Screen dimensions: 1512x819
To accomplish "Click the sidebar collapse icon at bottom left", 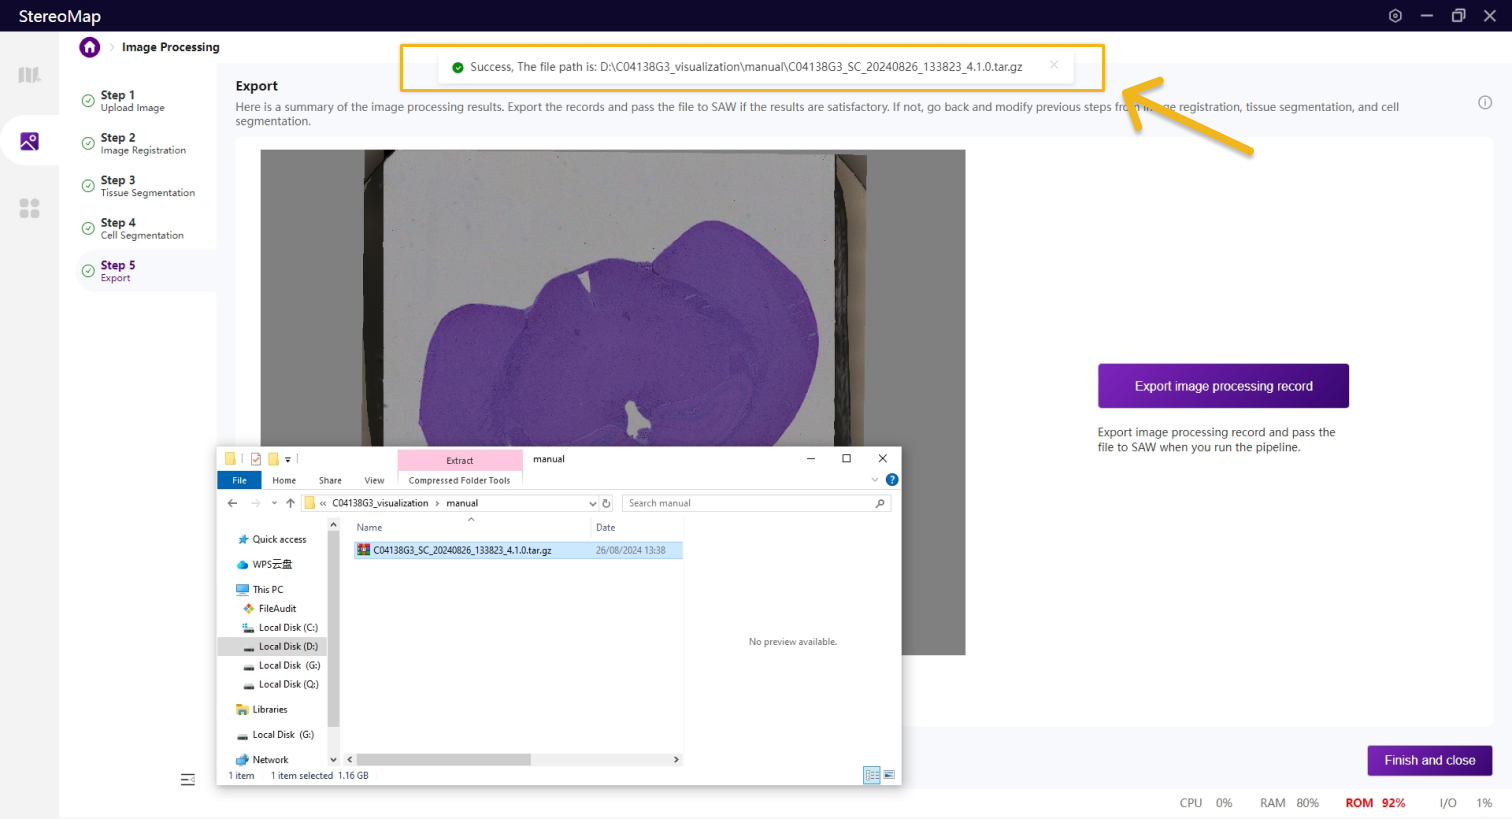I will pyautogui.click(x=187, y=779).
